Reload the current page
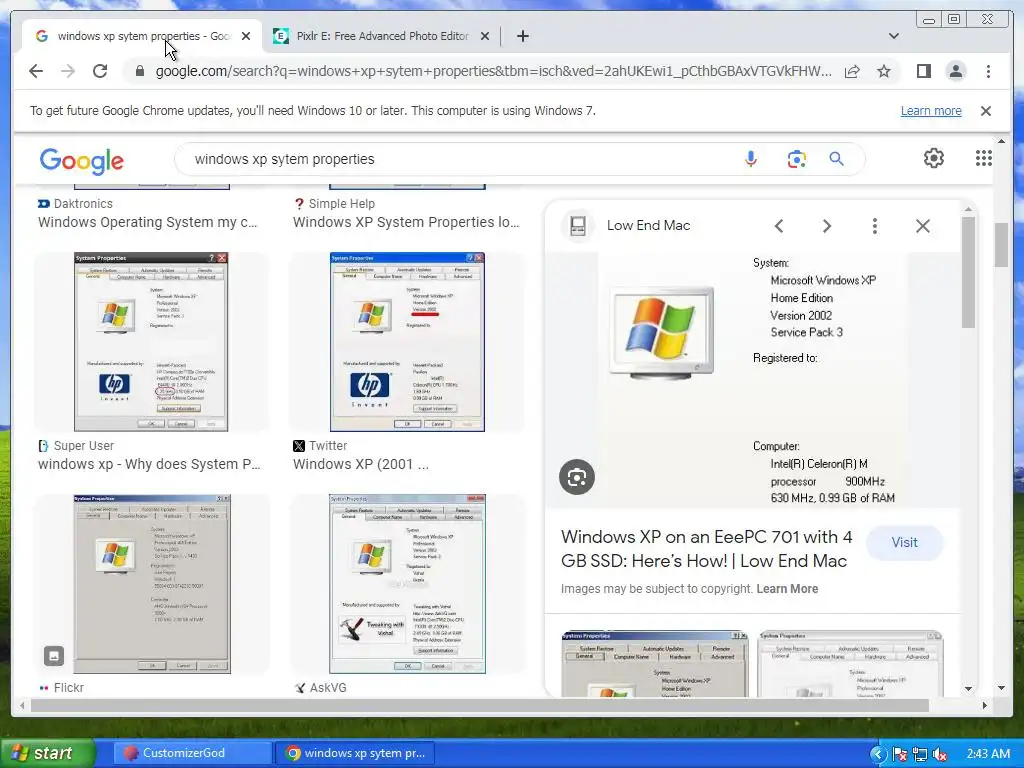The width and height of the screenshot is (1024, 768). [100, 71]
